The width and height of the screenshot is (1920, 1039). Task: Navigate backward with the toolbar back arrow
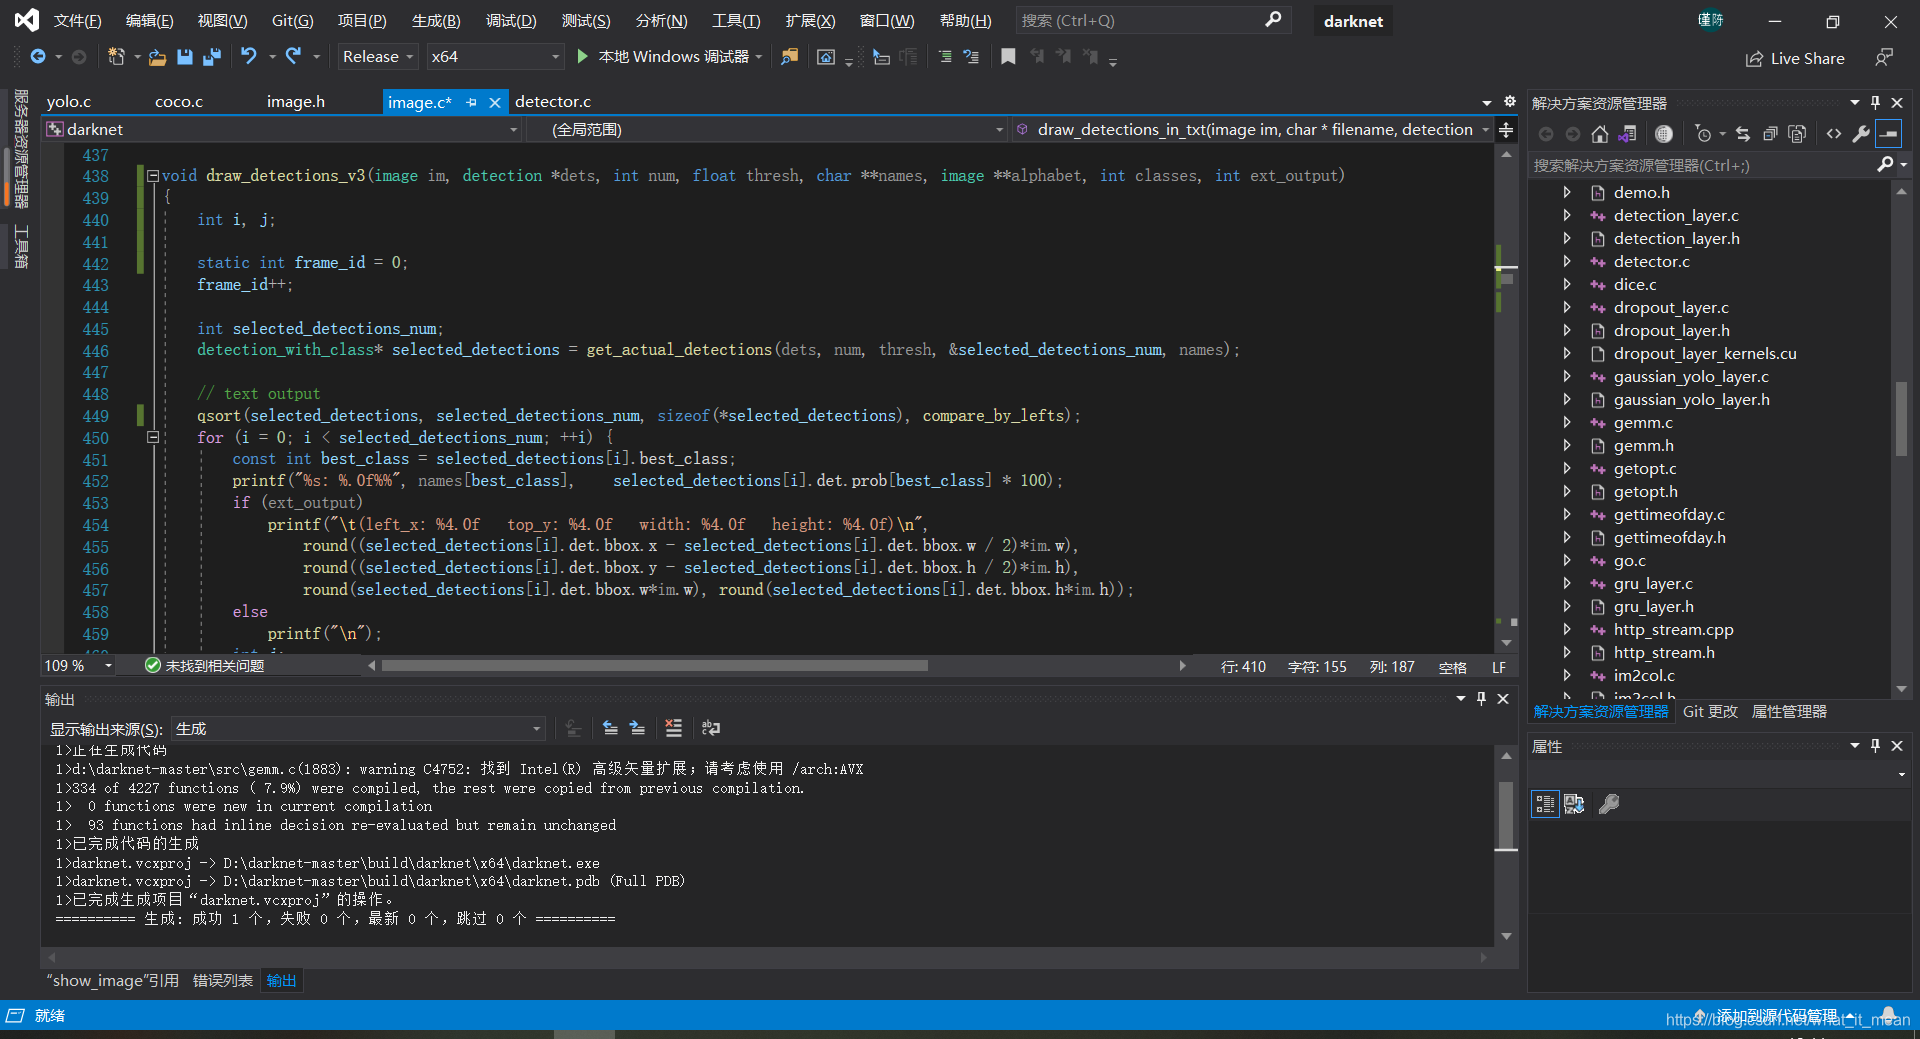[x=38, y=57]
